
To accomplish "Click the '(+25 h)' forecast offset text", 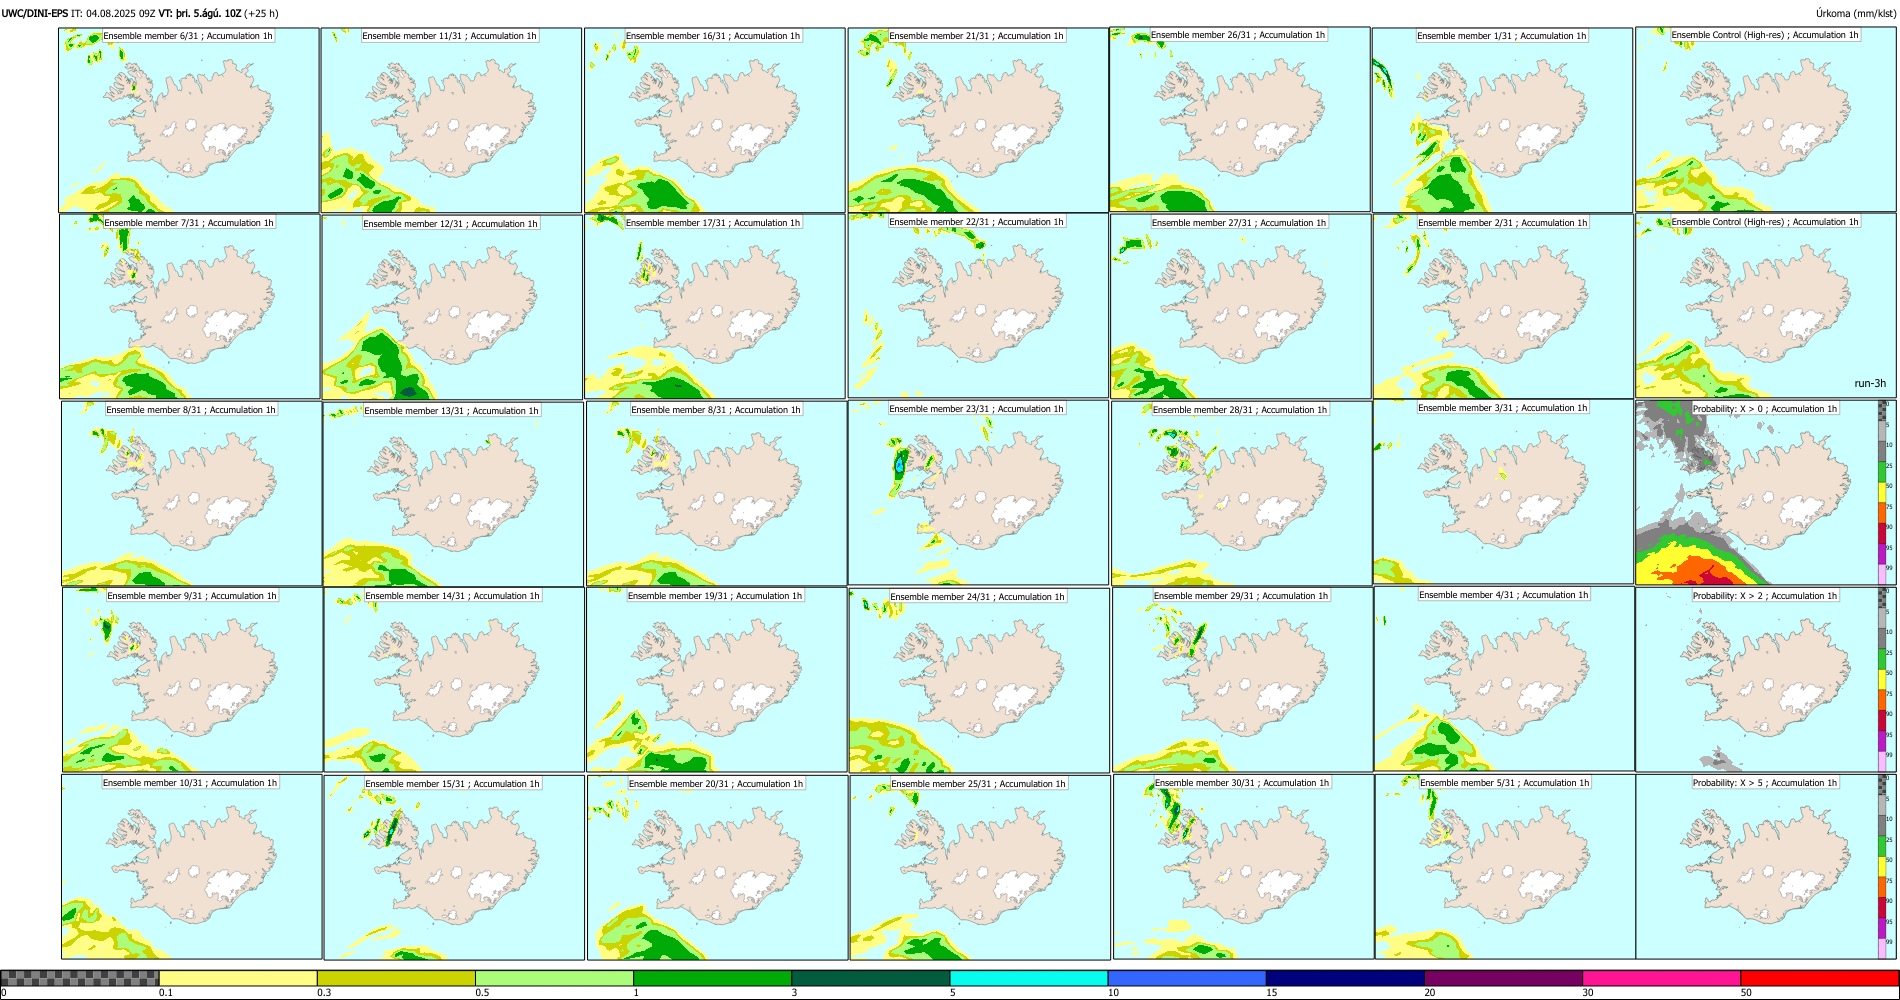I will (x=262, y=13).
